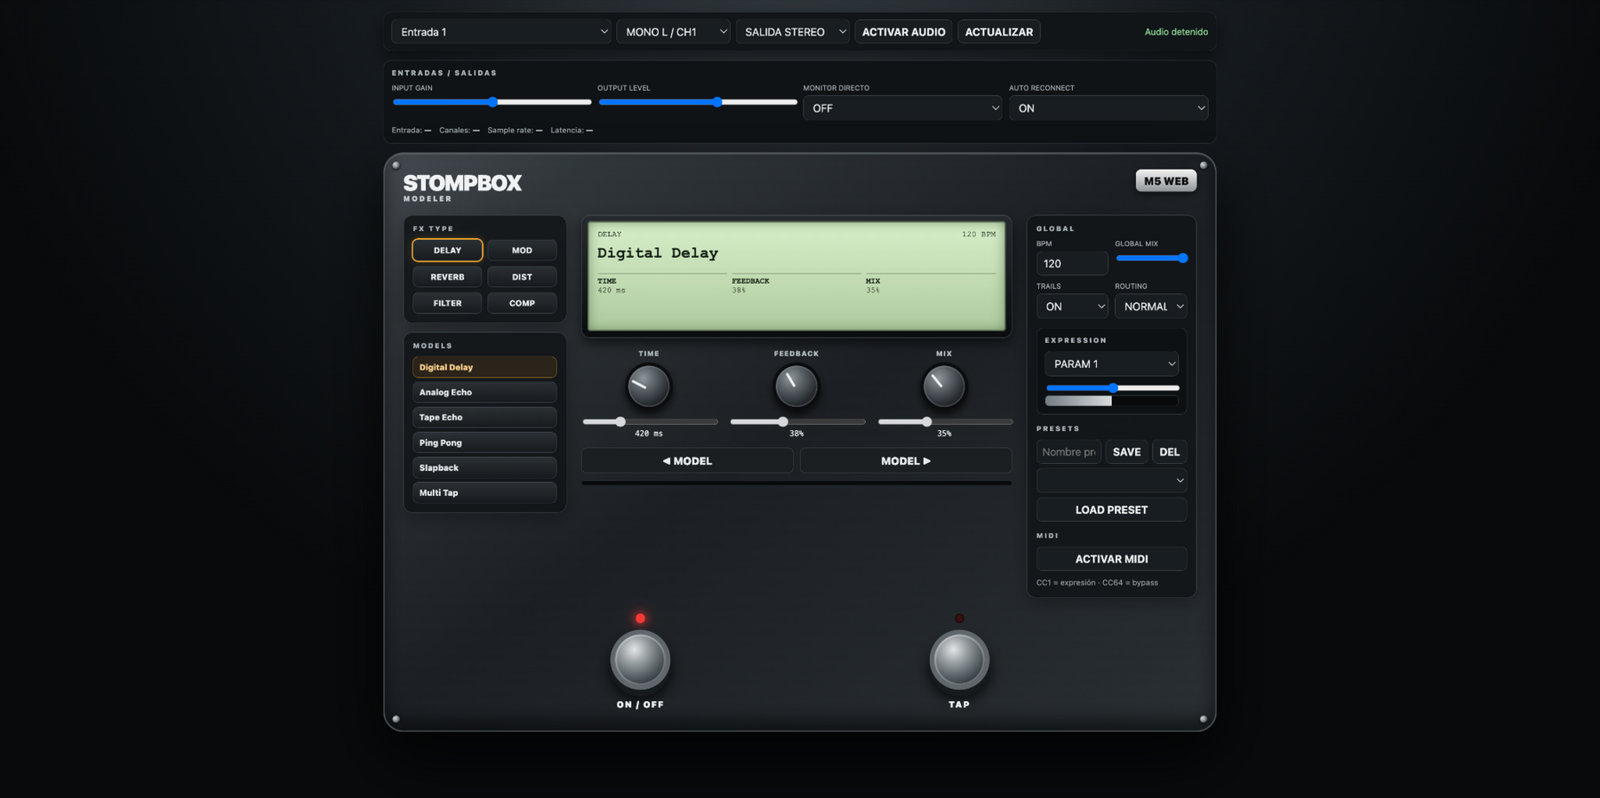1600x798 pixels.
Task: Click the BPM 120 input field
Action: coord(1072,264)
